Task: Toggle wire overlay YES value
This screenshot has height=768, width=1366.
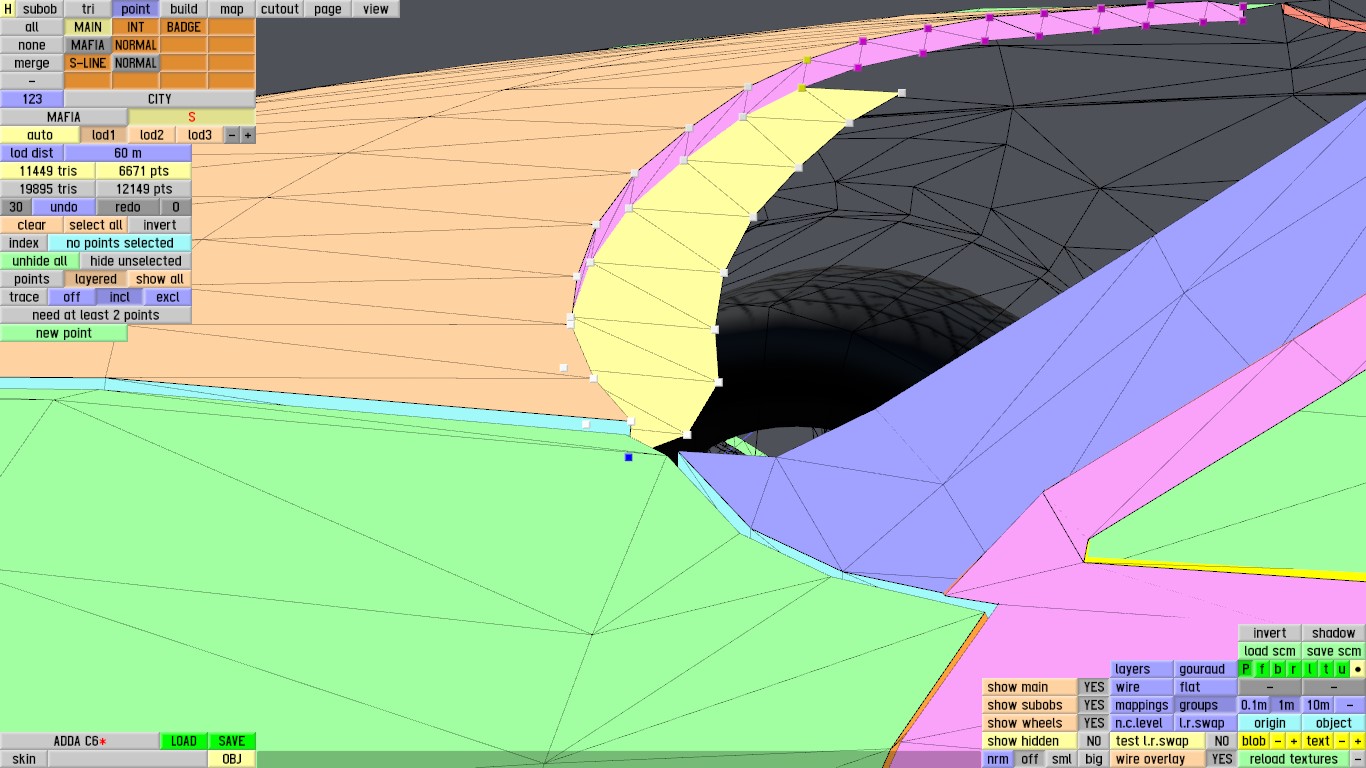Action: [1221, 759]
